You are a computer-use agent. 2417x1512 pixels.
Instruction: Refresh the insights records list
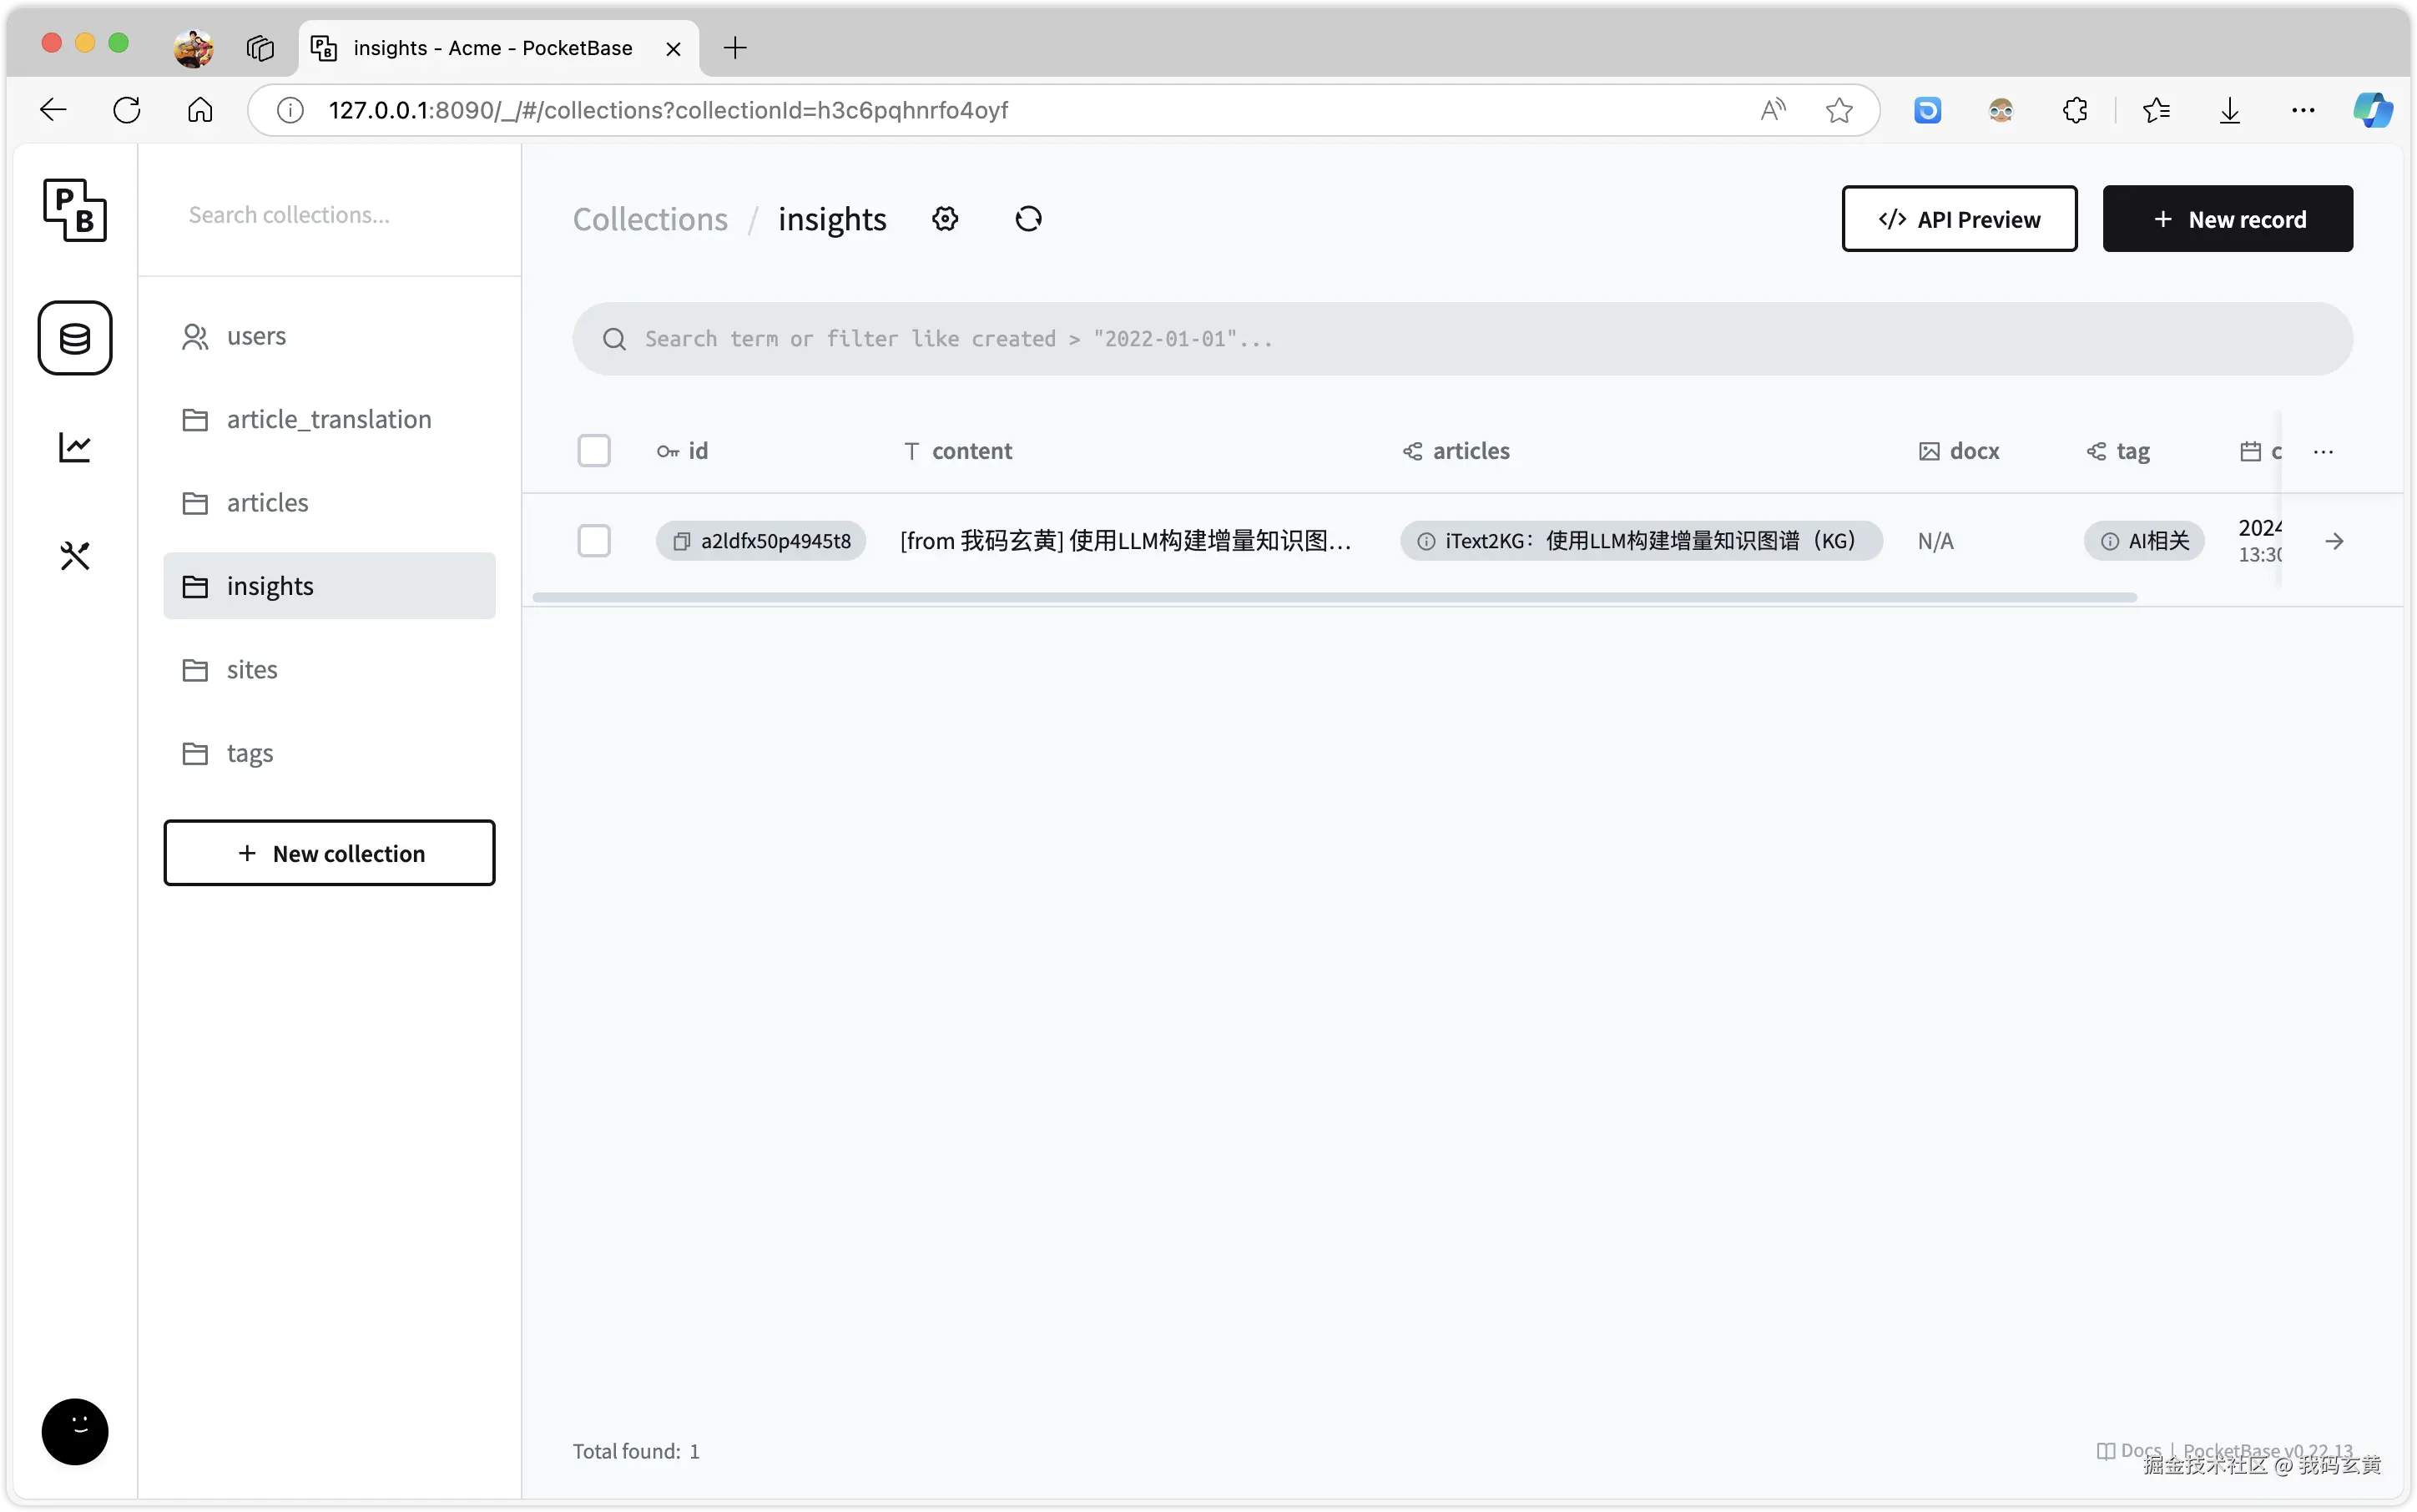pos(1028,219)
